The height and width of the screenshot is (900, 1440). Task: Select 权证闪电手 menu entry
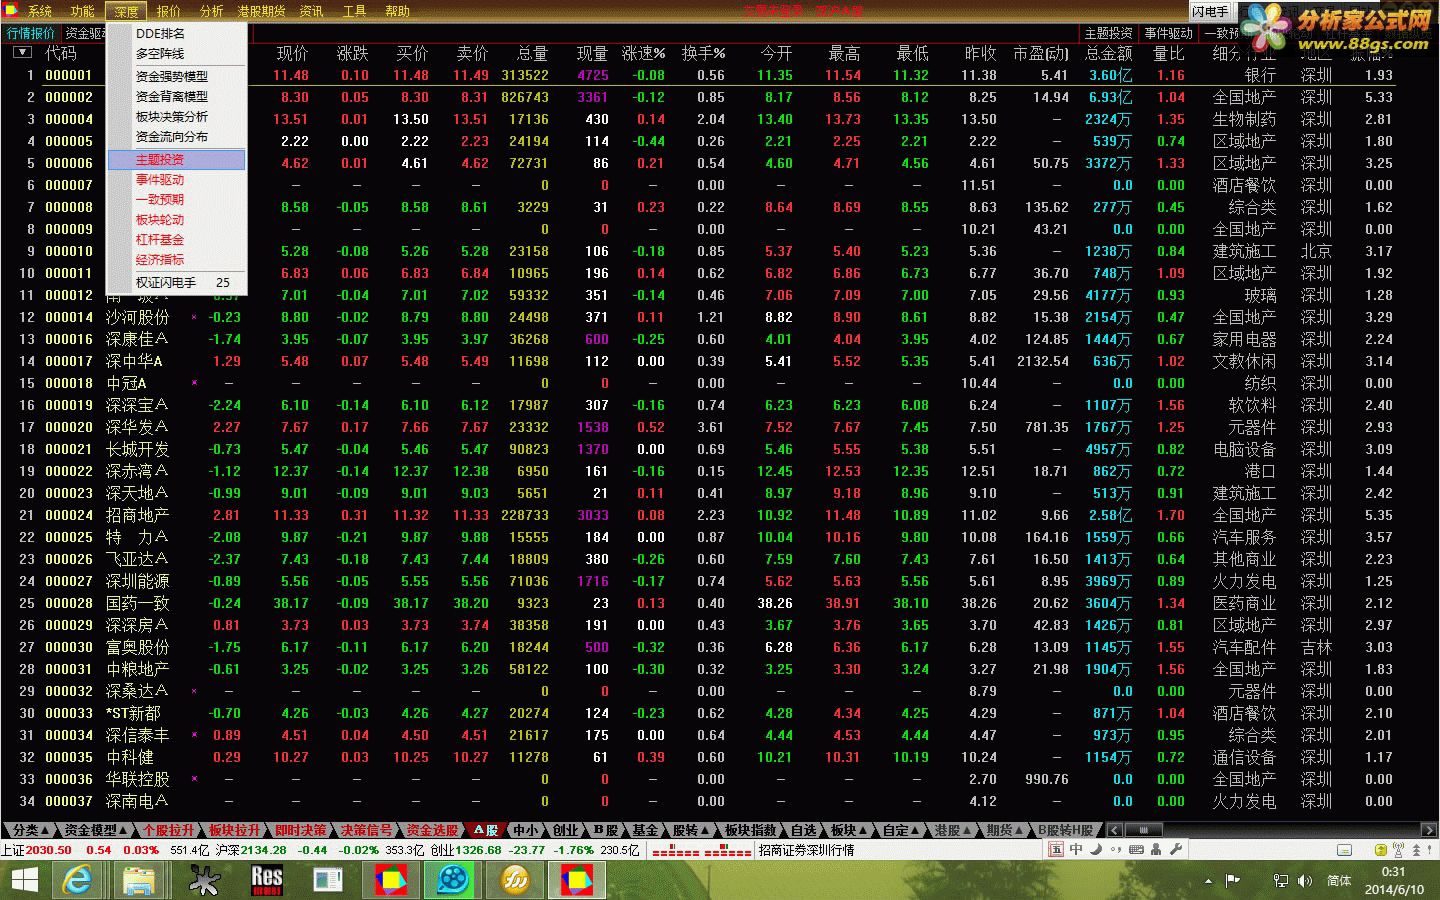(176, 282)
